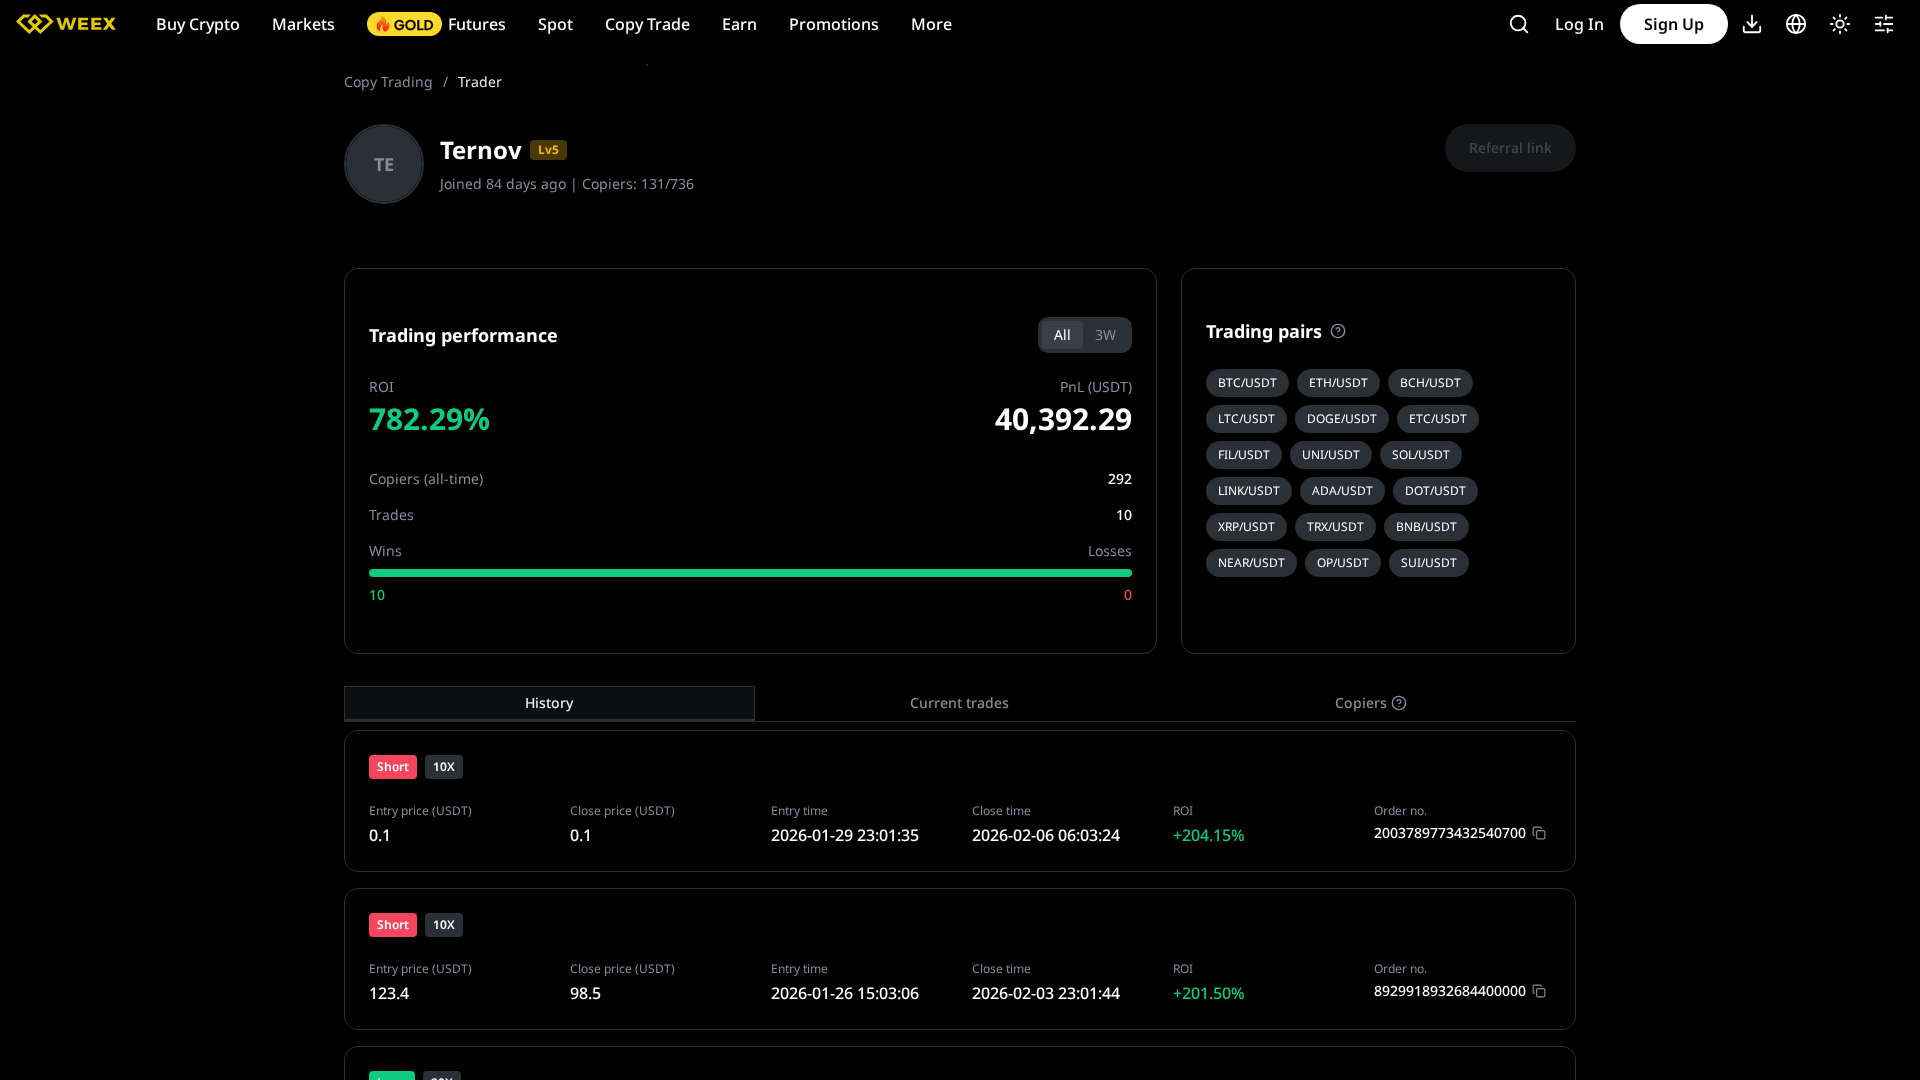Open the More navigation menu
The width and height of the screenshot is (1920, 1080).
pyautogui.click(x=931, y=24)
